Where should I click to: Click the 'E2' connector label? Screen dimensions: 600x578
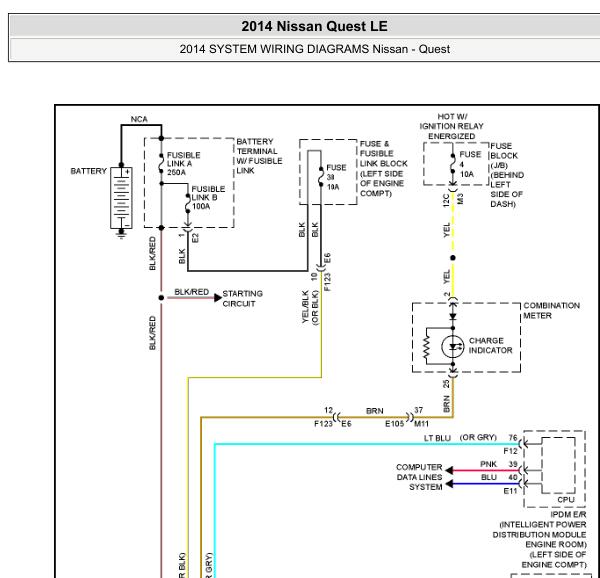click(195, 238)
